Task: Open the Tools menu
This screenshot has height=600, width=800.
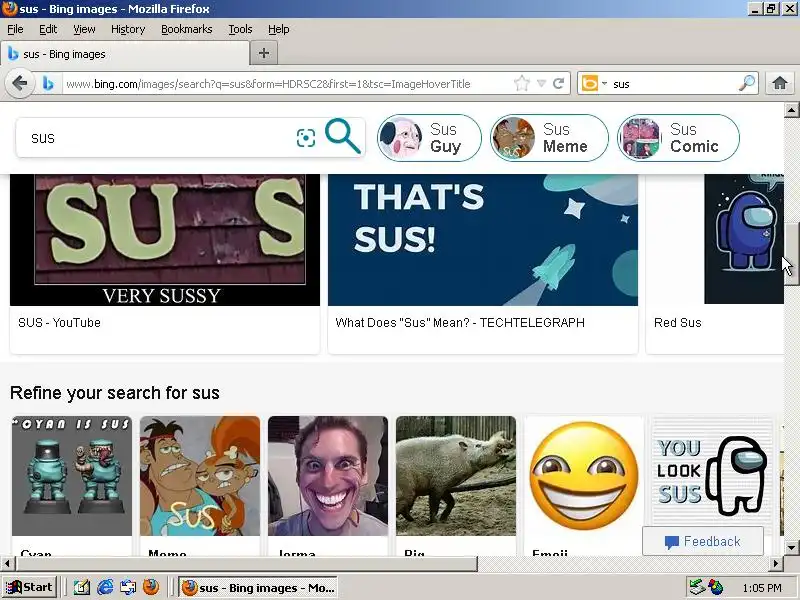Action: (240, 29)
